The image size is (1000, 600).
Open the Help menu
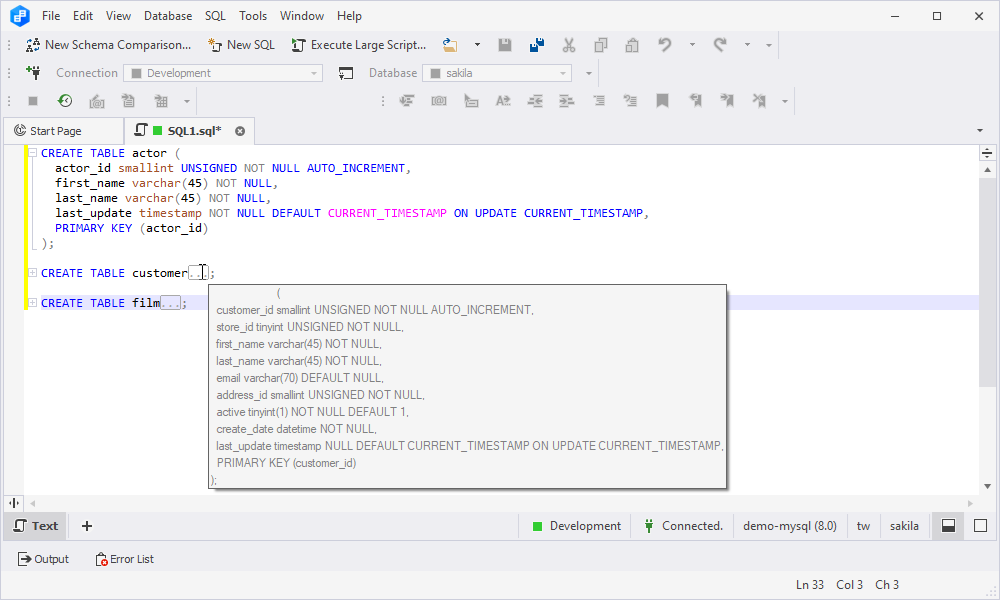(x=349, y=16)
